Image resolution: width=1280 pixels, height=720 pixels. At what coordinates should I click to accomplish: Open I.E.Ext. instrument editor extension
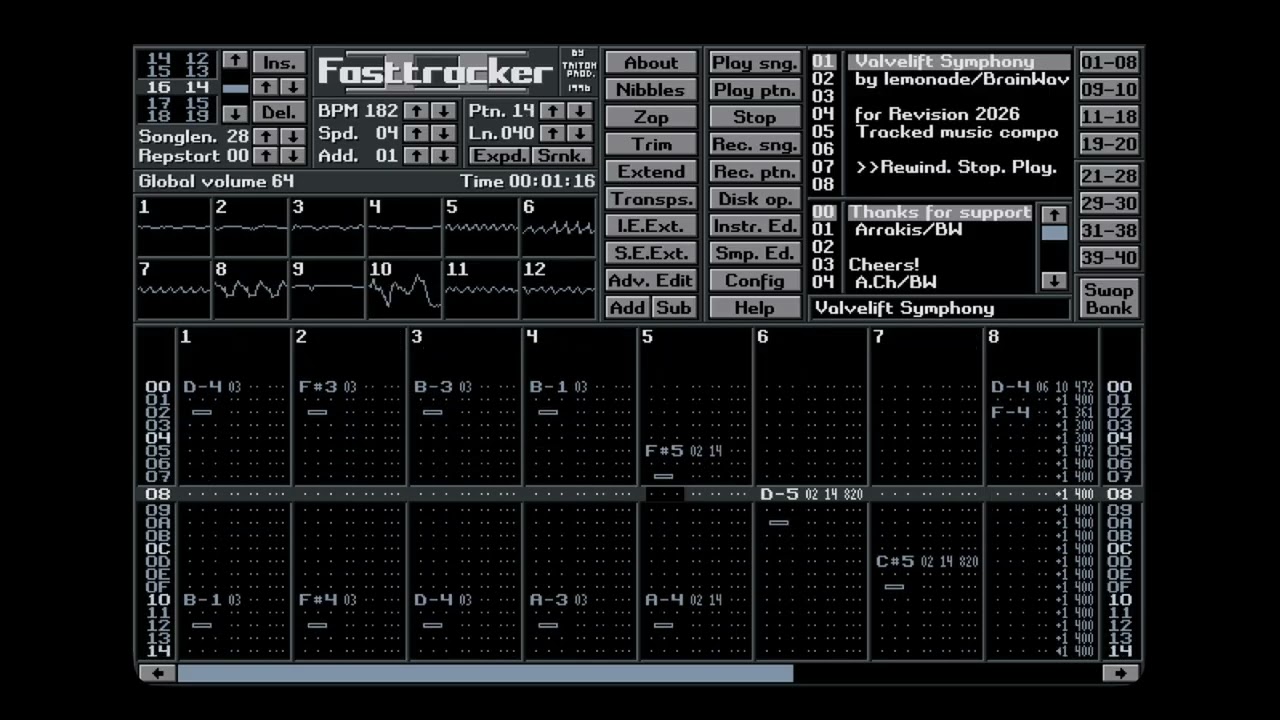coord(651,226)
